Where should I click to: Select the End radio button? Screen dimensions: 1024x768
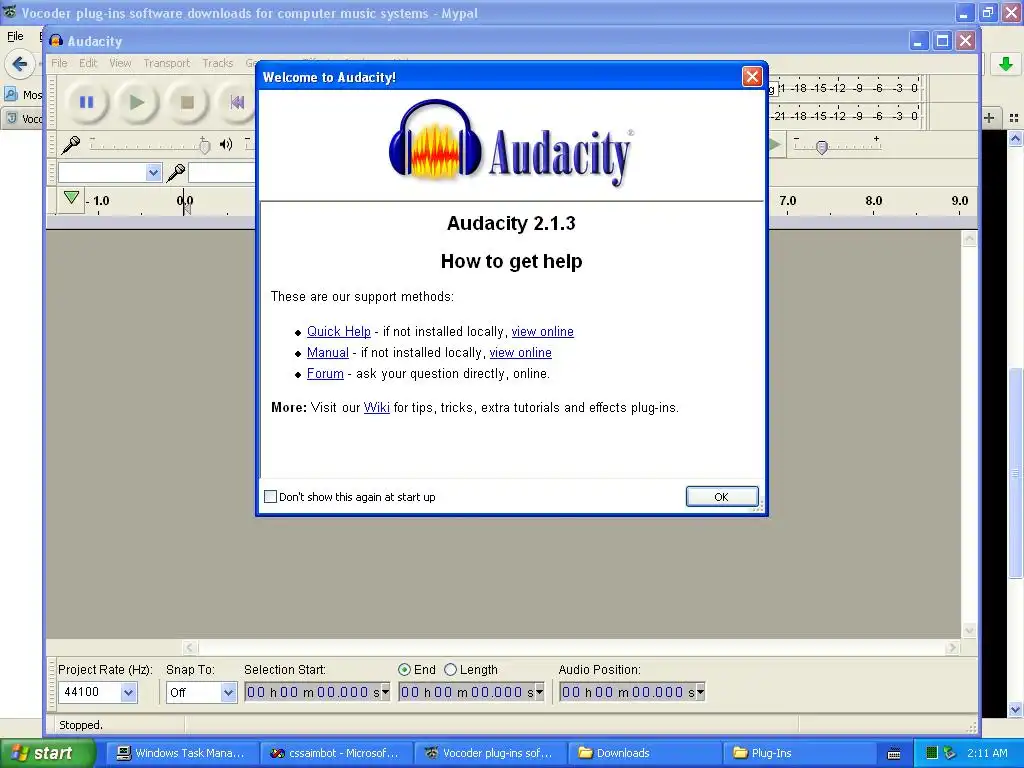[x=404, y=669]
